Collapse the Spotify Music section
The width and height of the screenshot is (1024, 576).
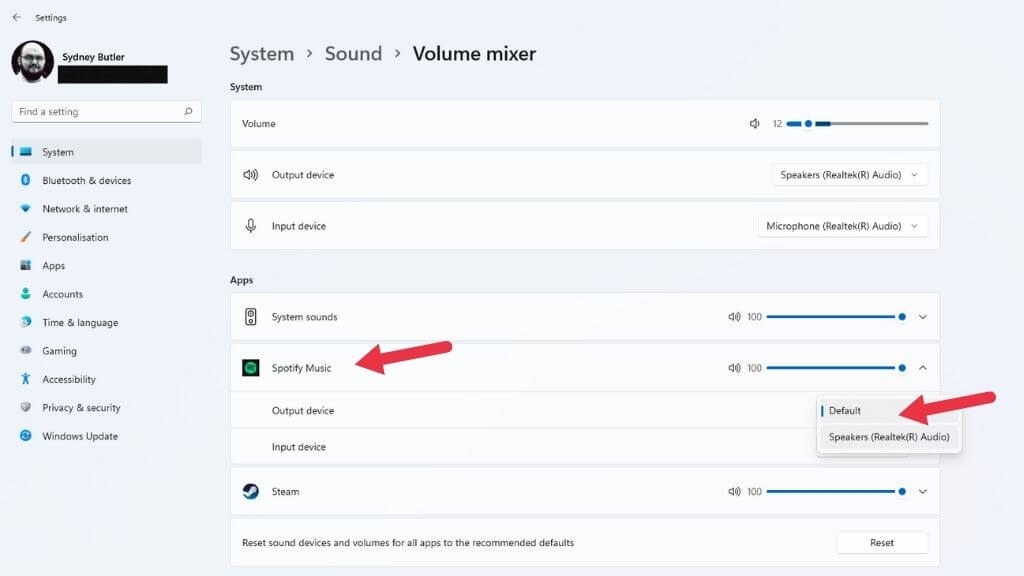922,368
